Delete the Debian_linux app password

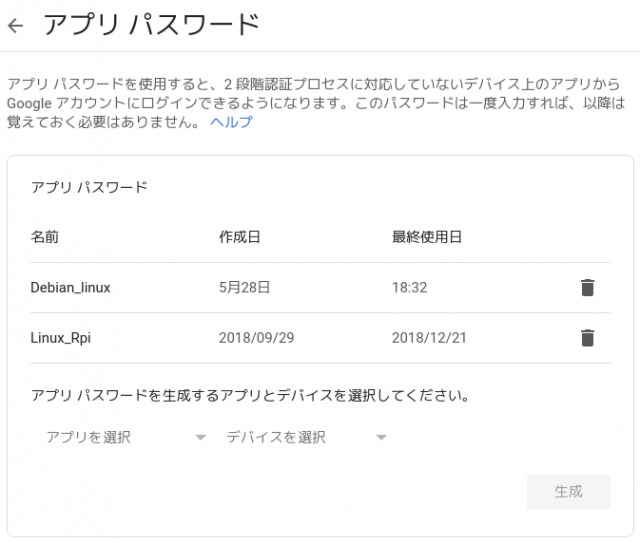point(587,288)
